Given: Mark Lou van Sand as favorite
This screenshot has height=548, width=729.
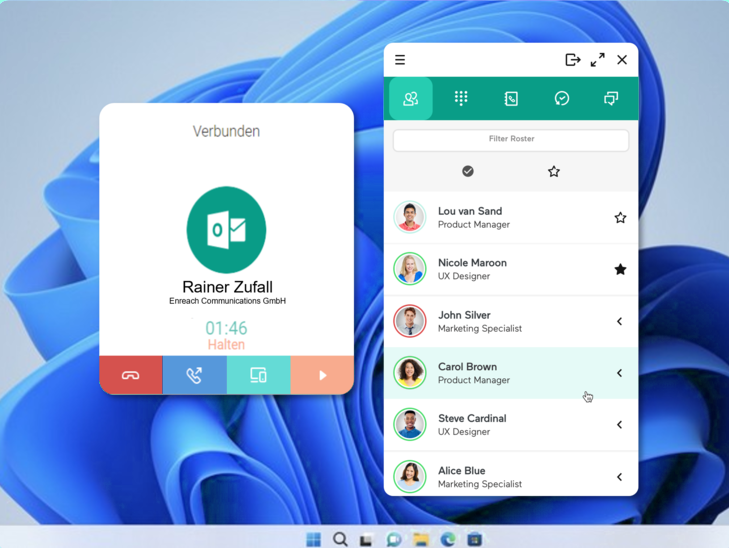Looking at the screenshot, I should tap(620, 218).
